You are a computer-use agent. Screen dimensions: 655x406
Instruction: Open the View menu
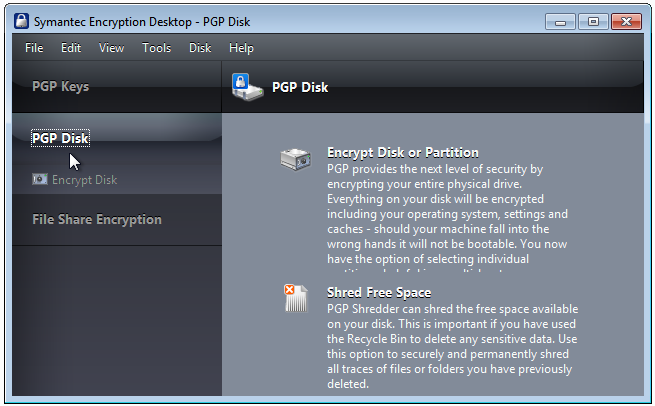click(112, 48)
